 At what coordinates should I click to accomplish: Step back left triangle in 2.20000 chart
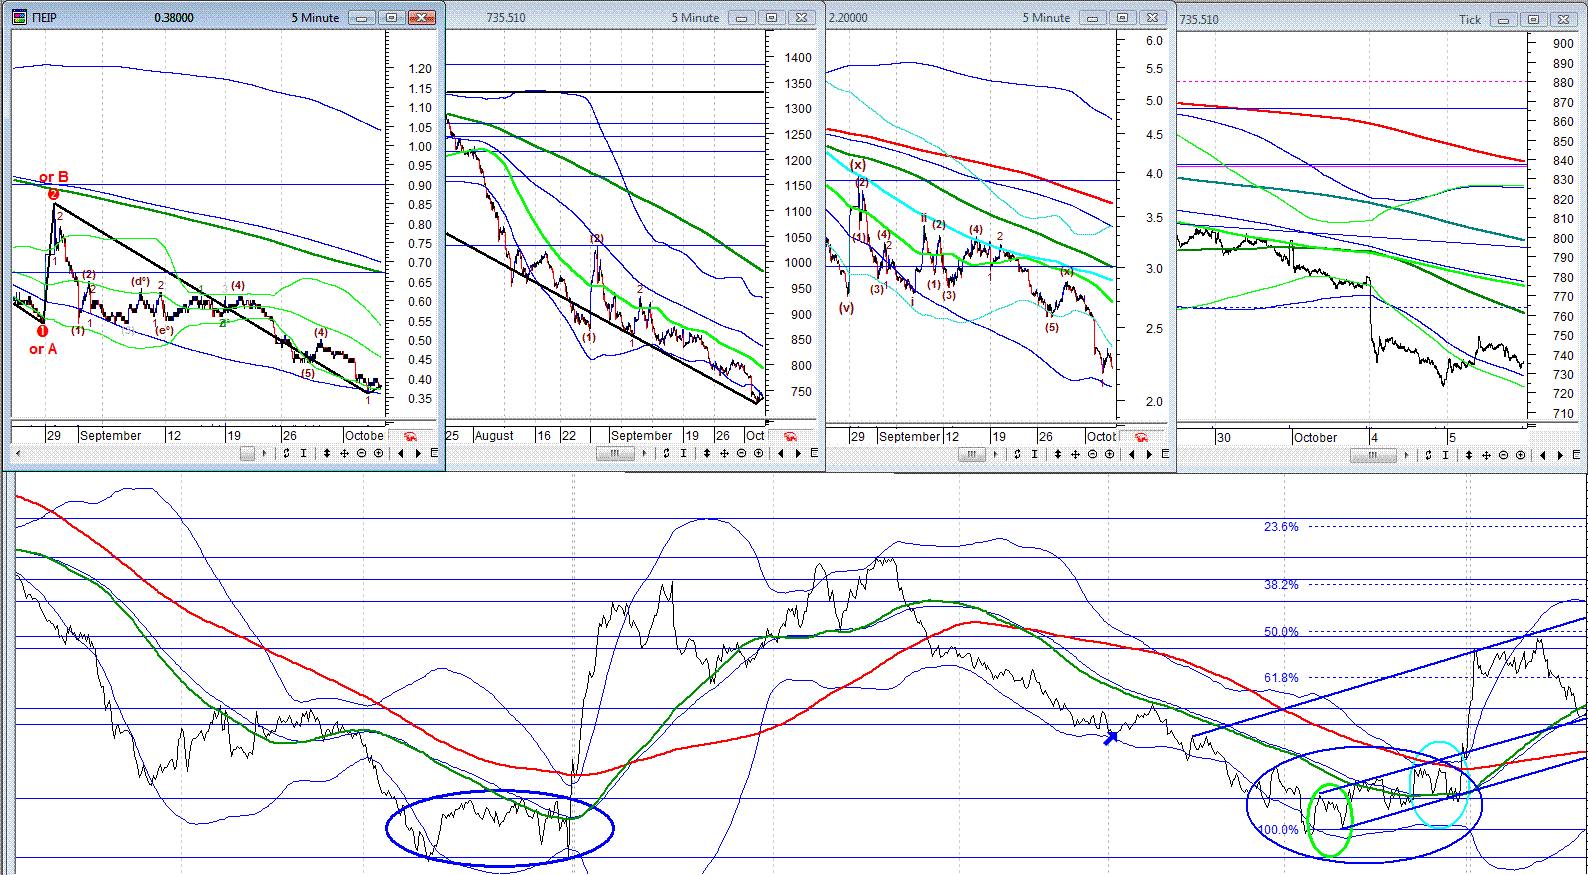coord(1132,454)
